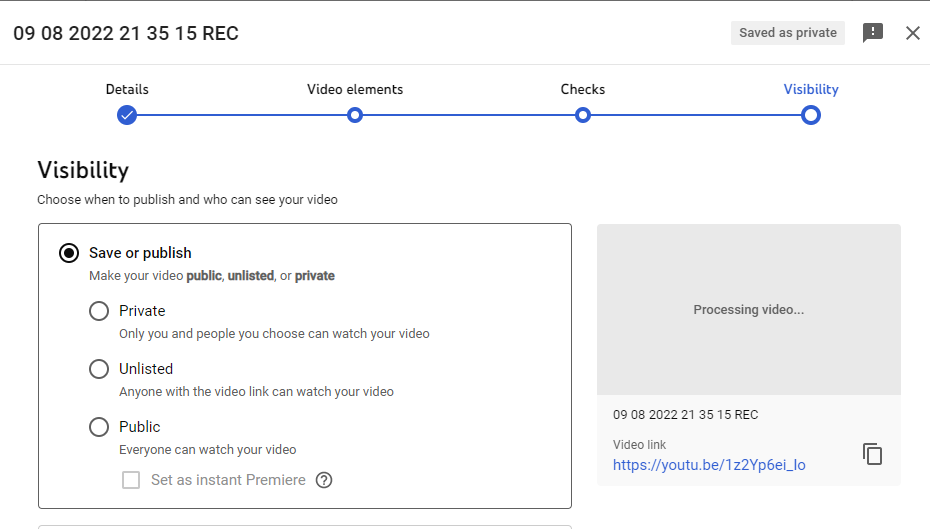This screenshot has width=930, height=529.
Task: Click the Details step checkmark circle
Action: (x=126, y=115)
